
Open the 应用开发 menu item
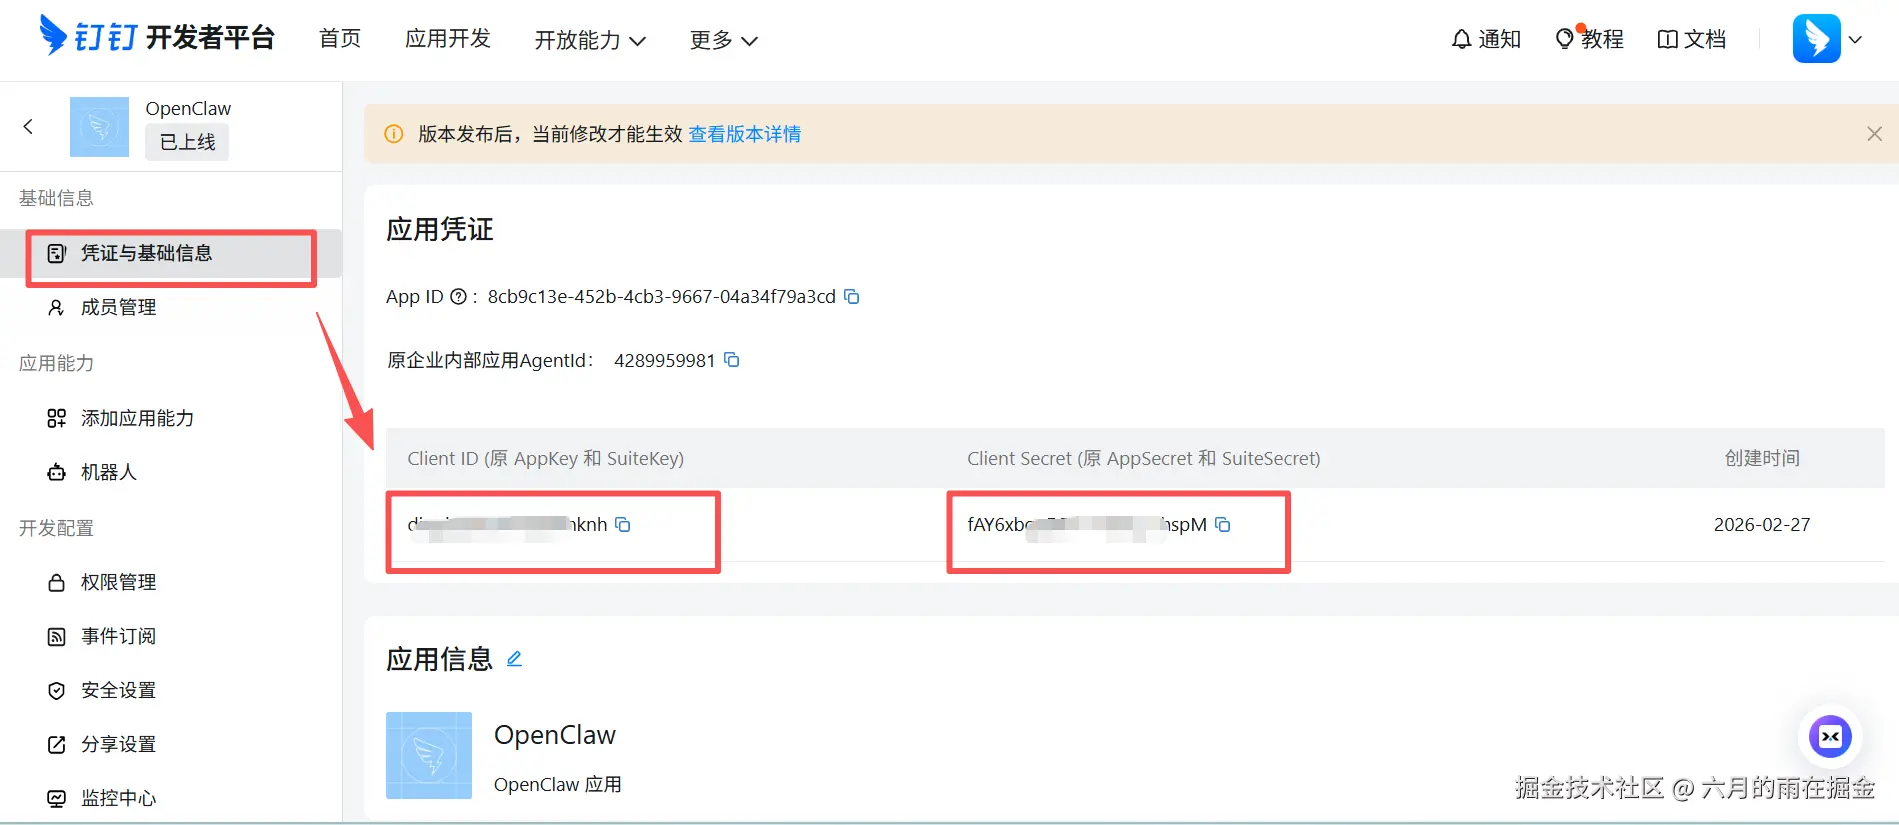(x=448, y=39)
